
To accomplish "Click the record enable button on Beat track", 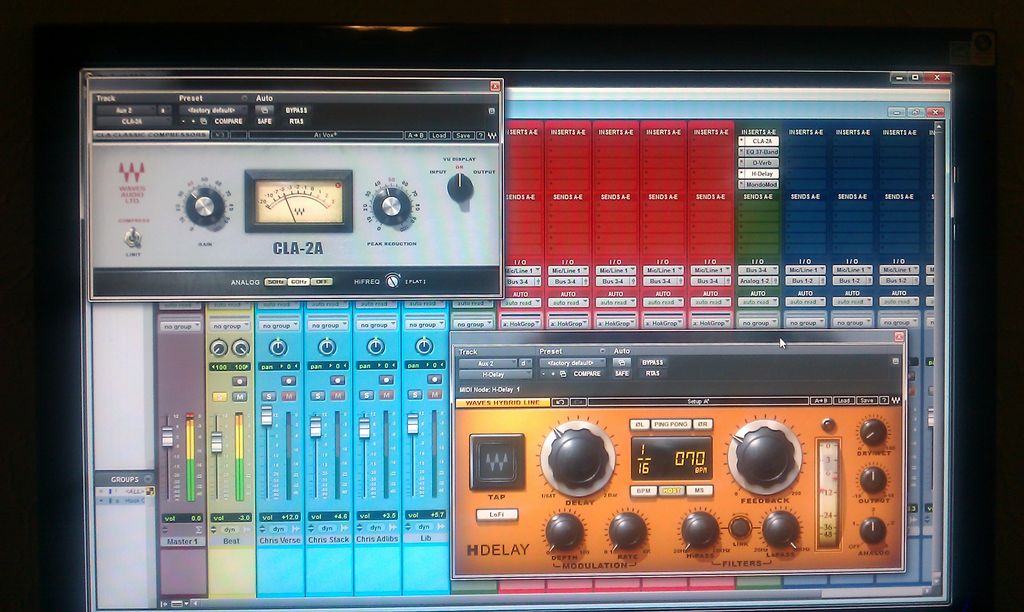I will tap(240, 381).
